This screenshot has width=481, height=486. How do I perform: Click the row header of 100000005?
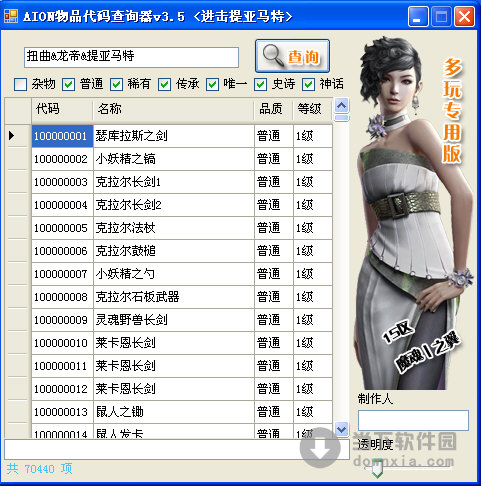tap(18, 228)
